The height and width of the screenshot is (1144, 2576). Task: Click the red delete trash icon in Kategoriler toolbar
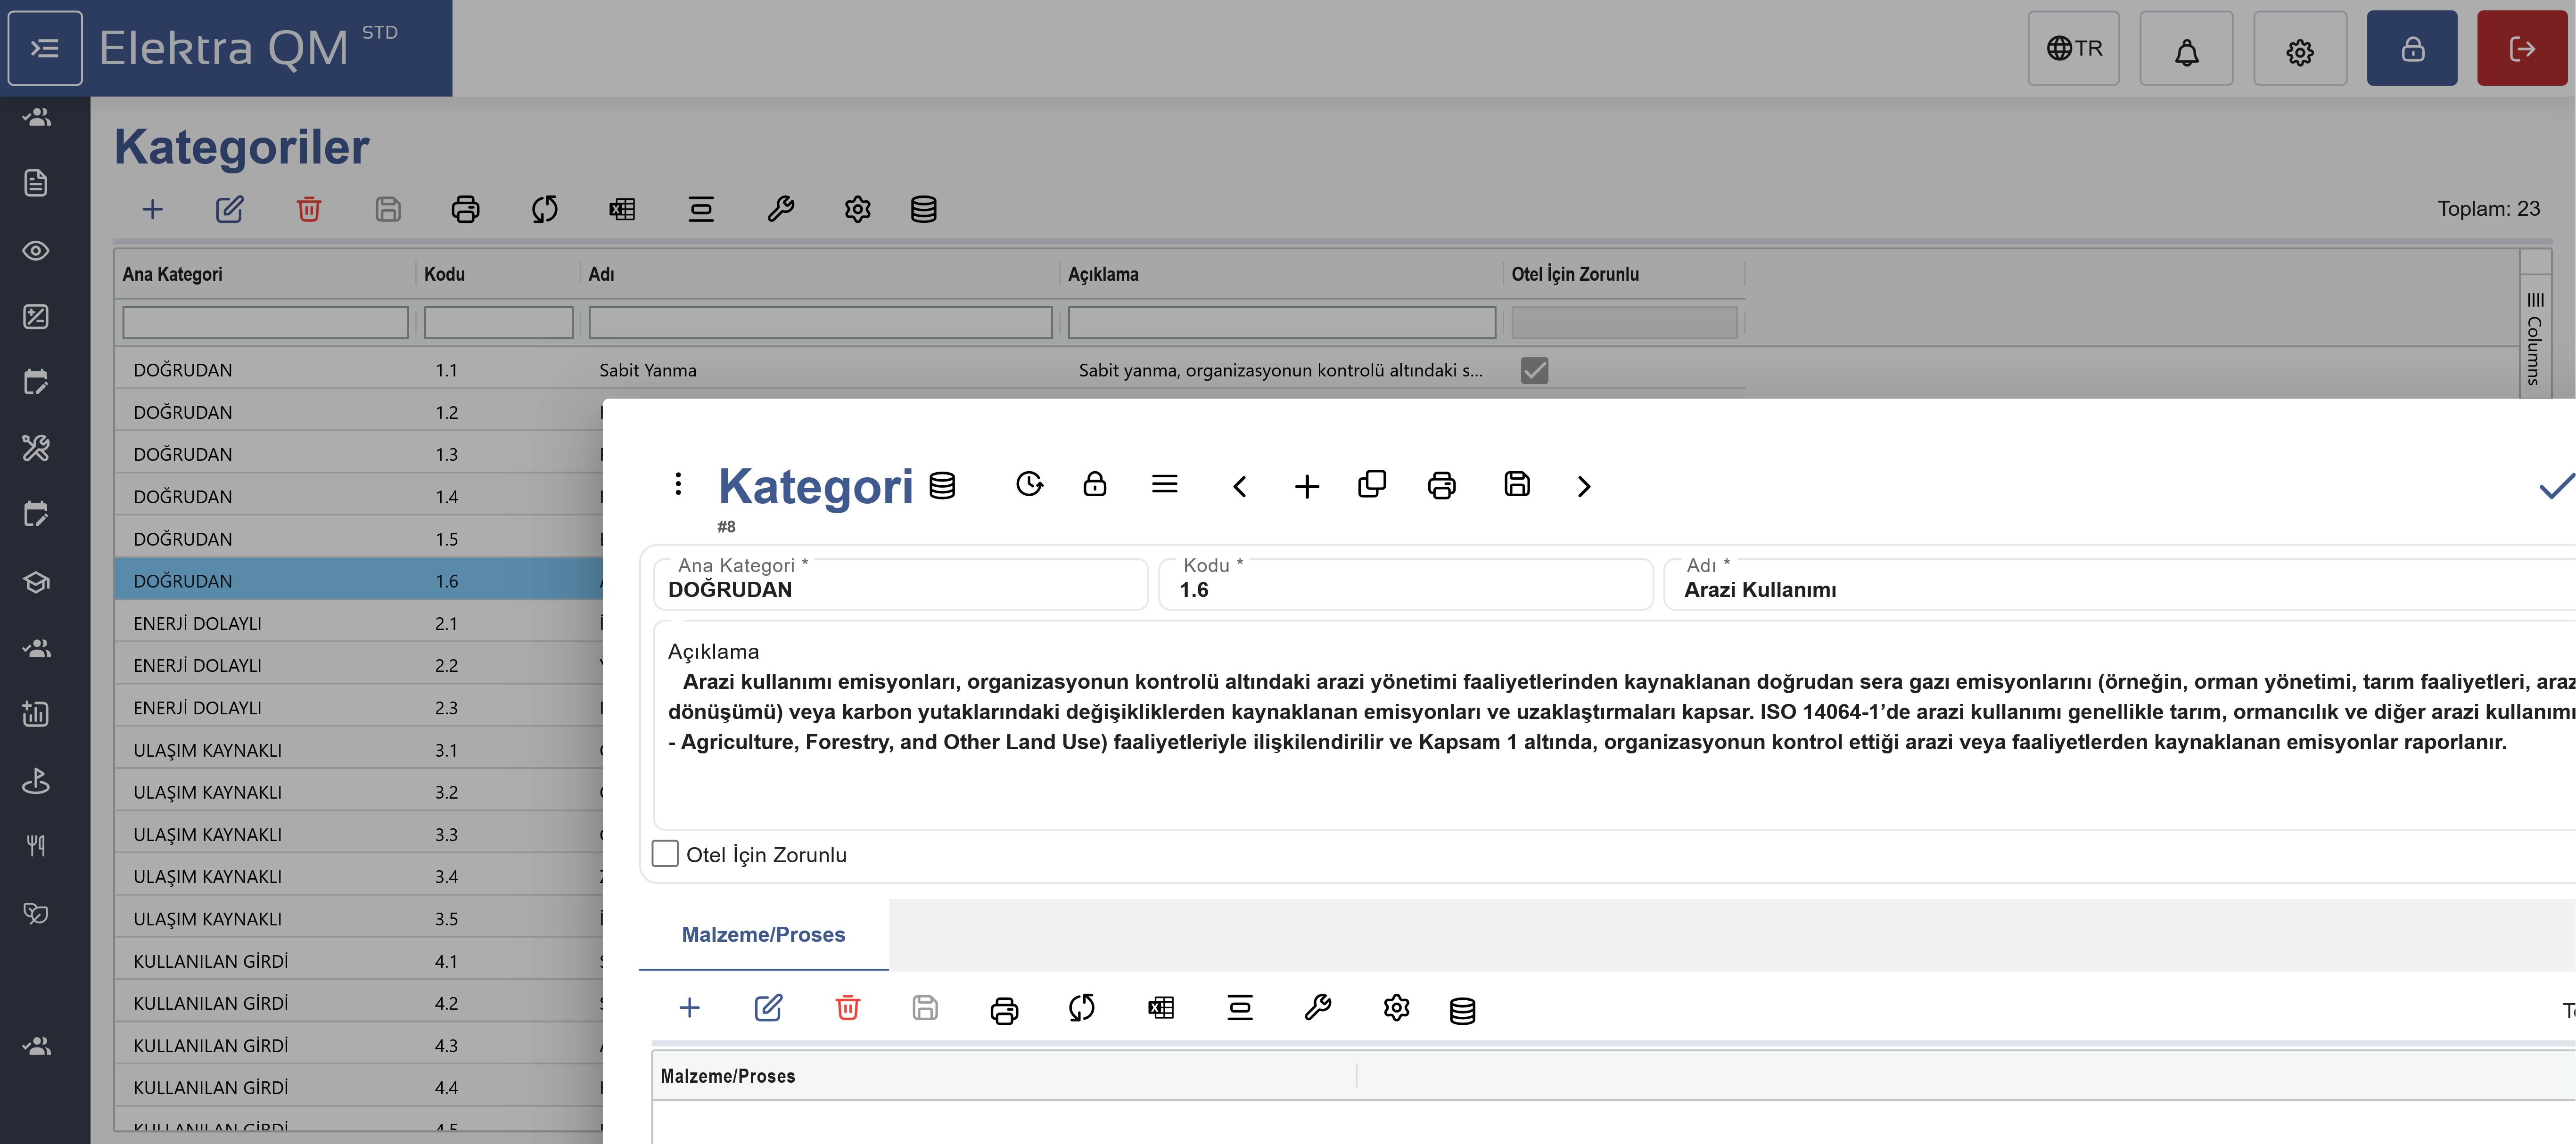coord(309,209)
